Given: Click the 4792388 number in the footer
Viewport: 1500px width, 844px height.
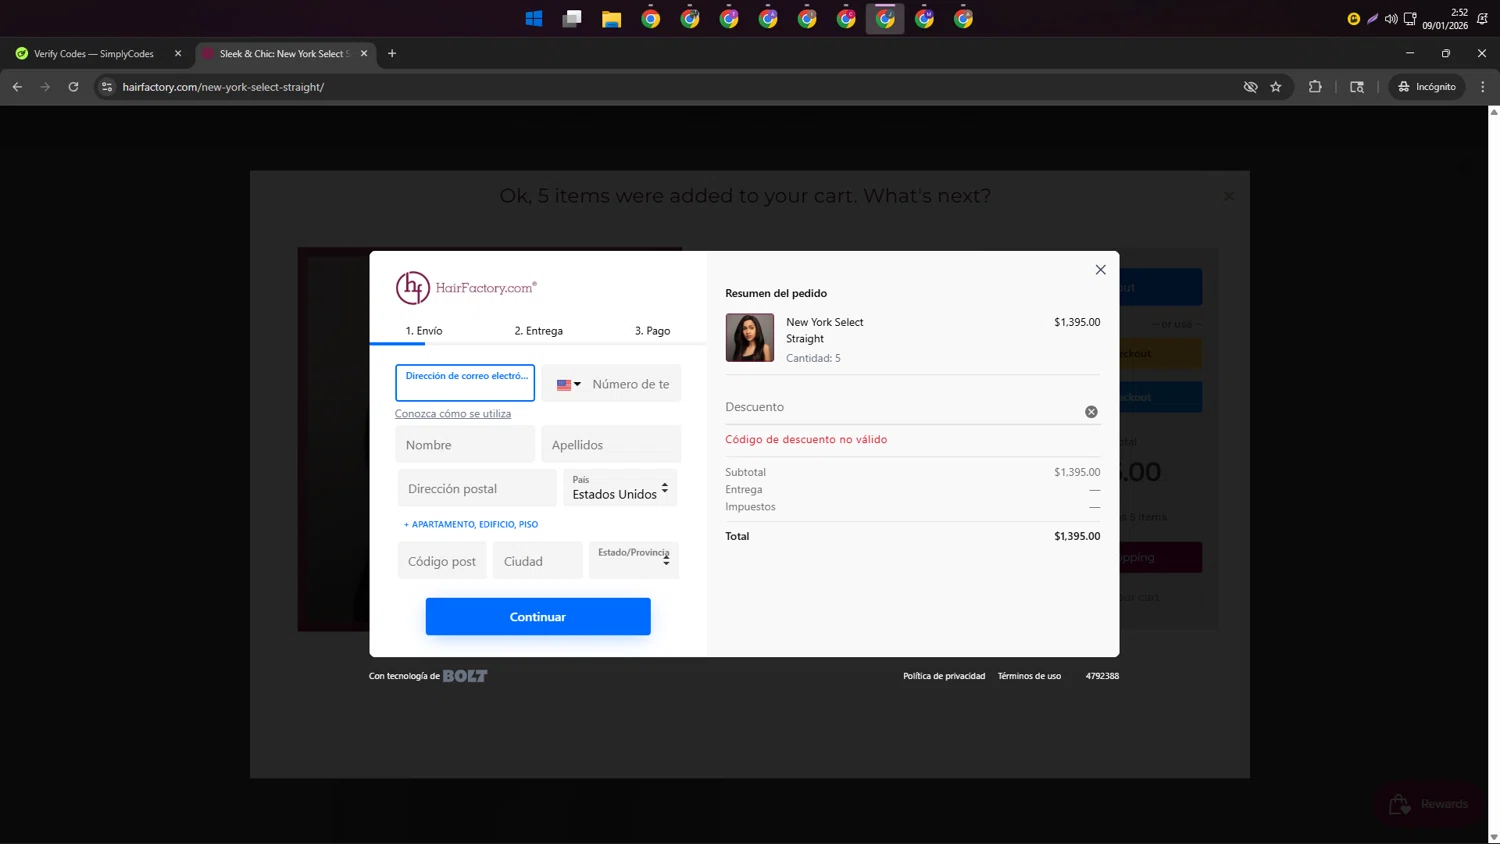Looking at the screenshot, I should click(1102, 676).
